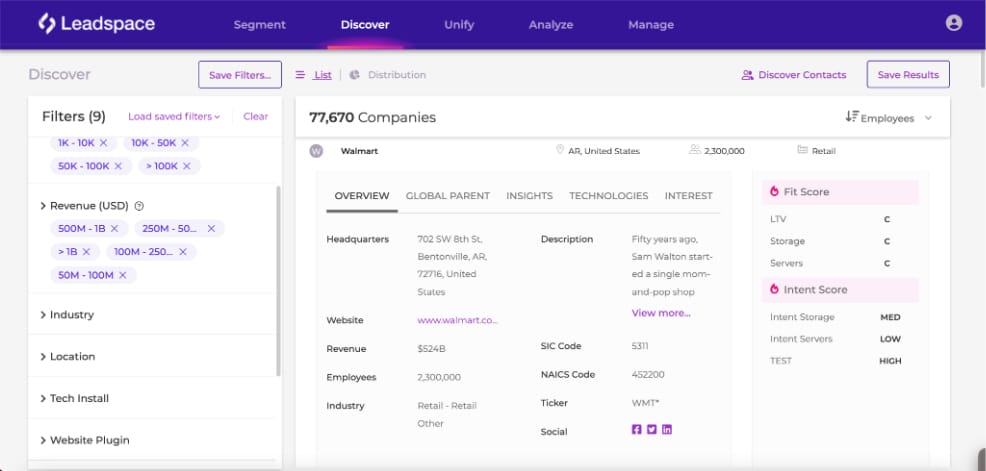This screenshot has width=986, height=471.
Task: Remove the 1K - 10K employee filter chip
Action: [104, 143]
